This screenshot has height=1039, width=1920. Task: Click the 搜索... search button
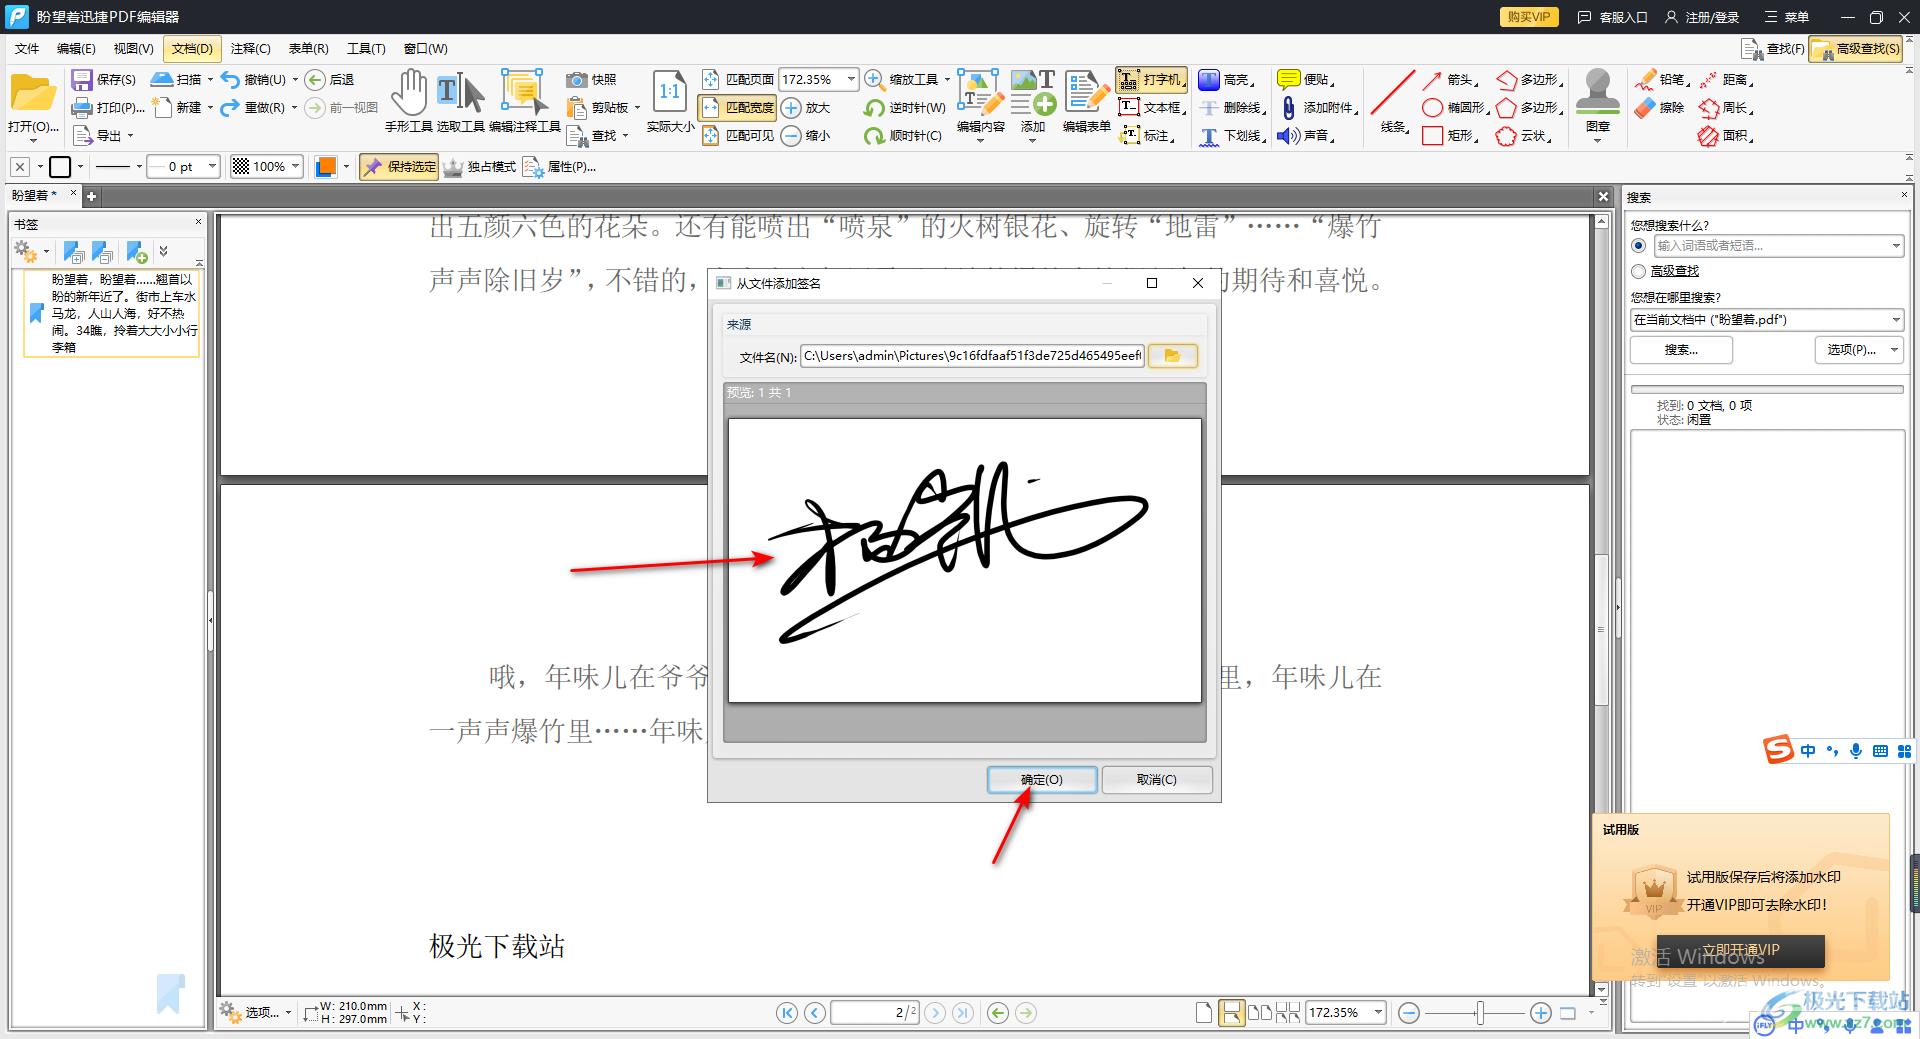(1681, 350)
